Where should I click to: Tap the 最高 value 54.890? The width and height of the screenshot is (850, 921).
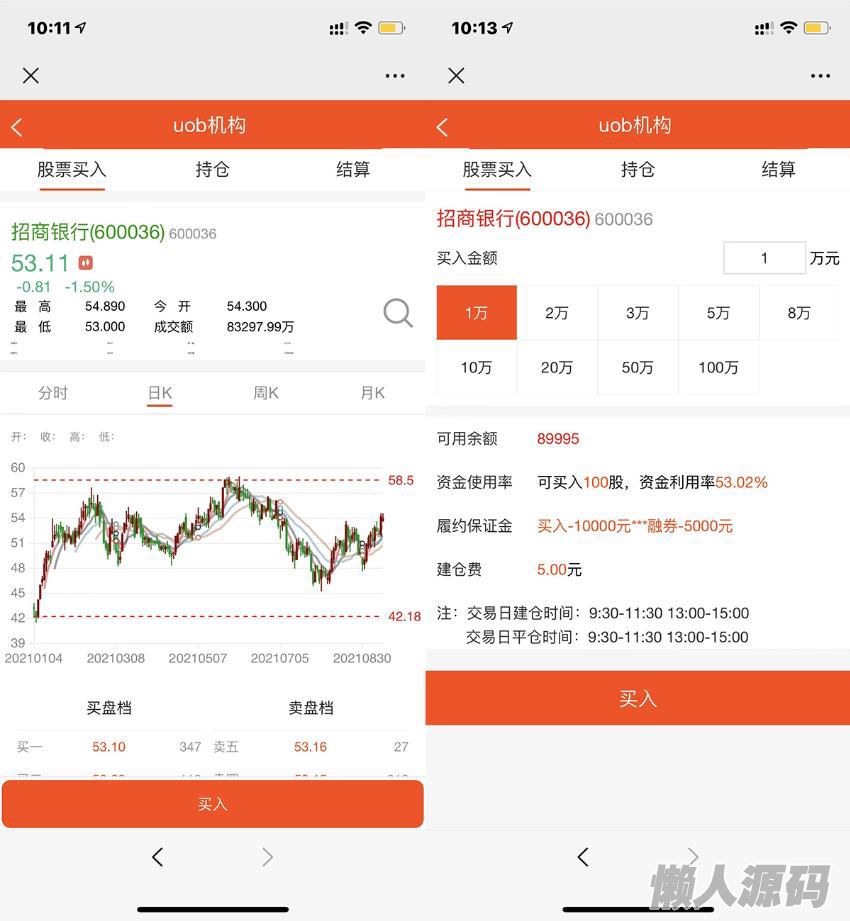105,306
